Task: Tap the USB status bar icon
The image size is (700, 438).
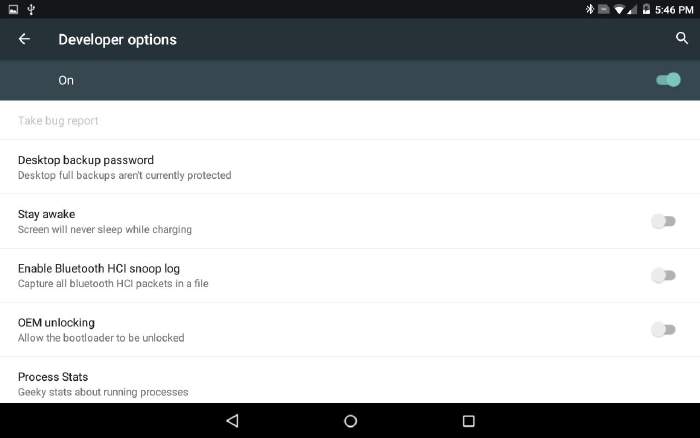Action: pos(31,9)
